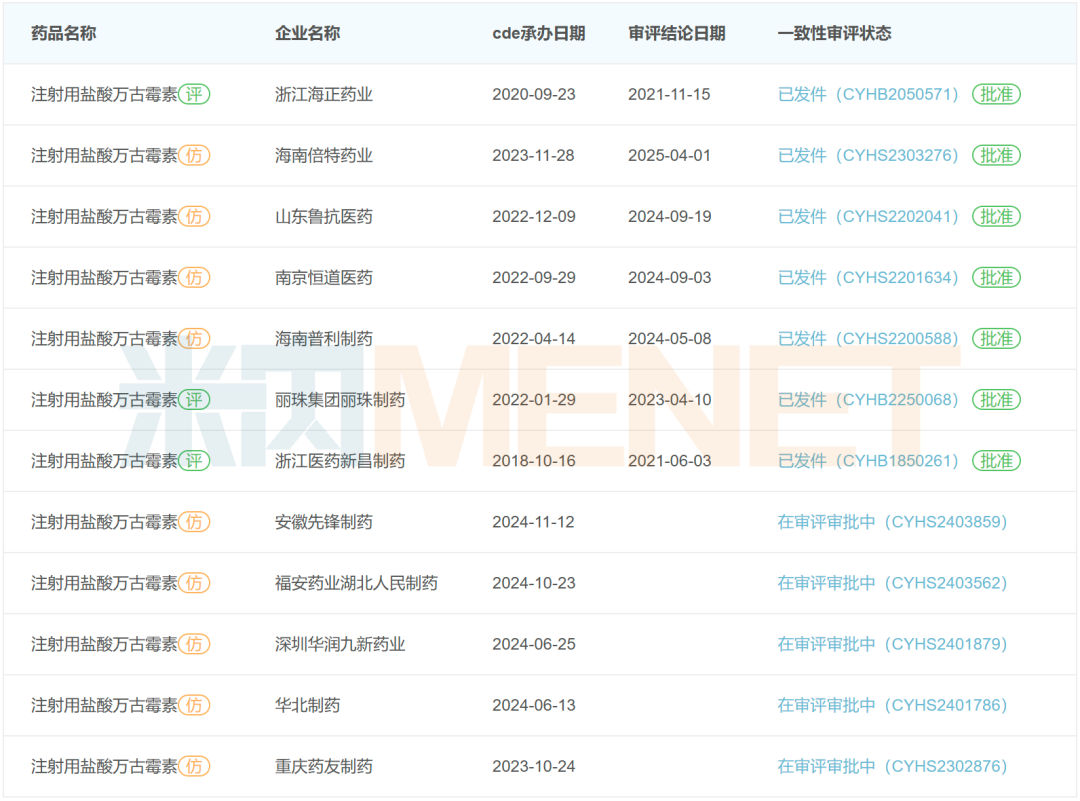Screen dimensions: 1080x801
Task: Click 批准 tag beside CYHS2200588
Action: tap(996, 339)
